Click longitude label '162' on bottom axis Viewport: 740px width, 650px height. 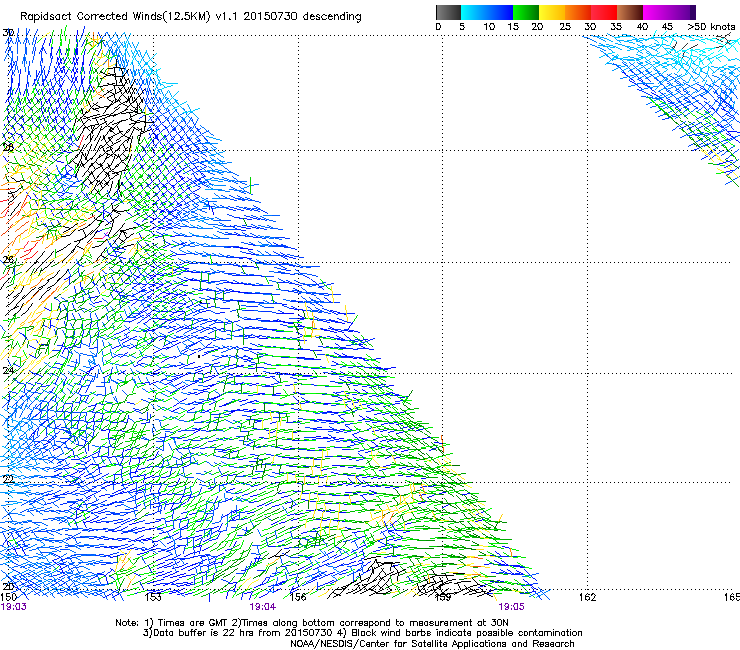588,597
